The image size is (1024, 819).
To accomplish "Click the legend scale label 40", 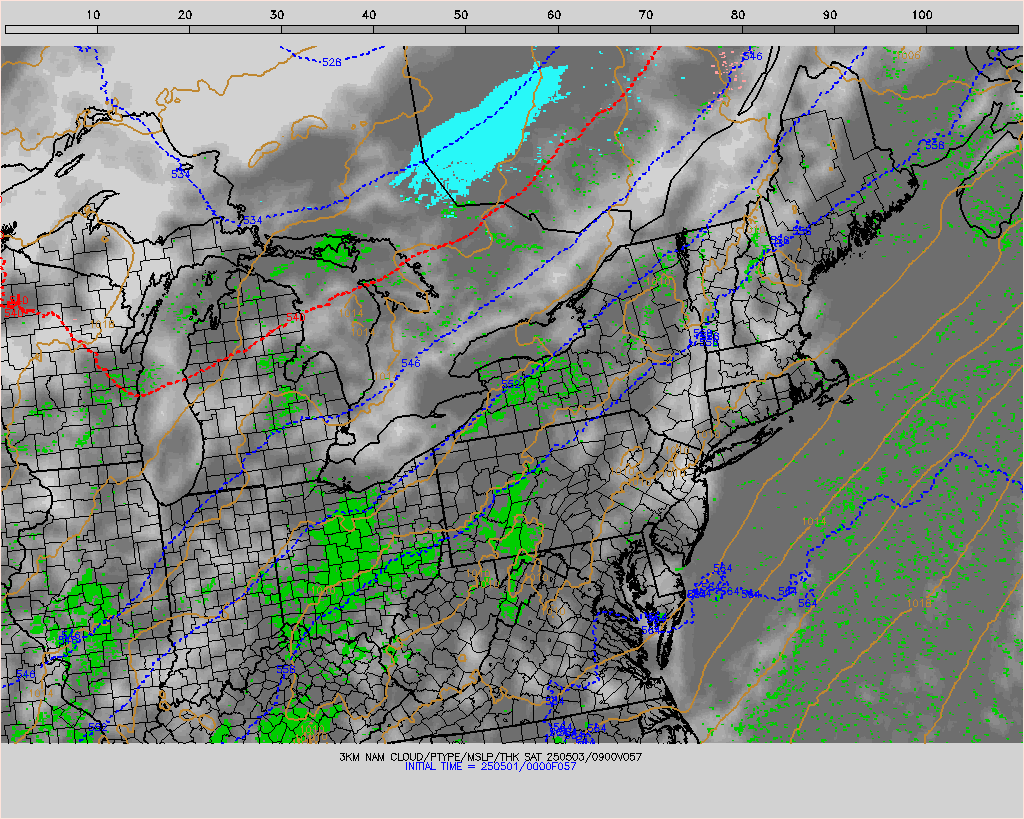I will (370, 14).
